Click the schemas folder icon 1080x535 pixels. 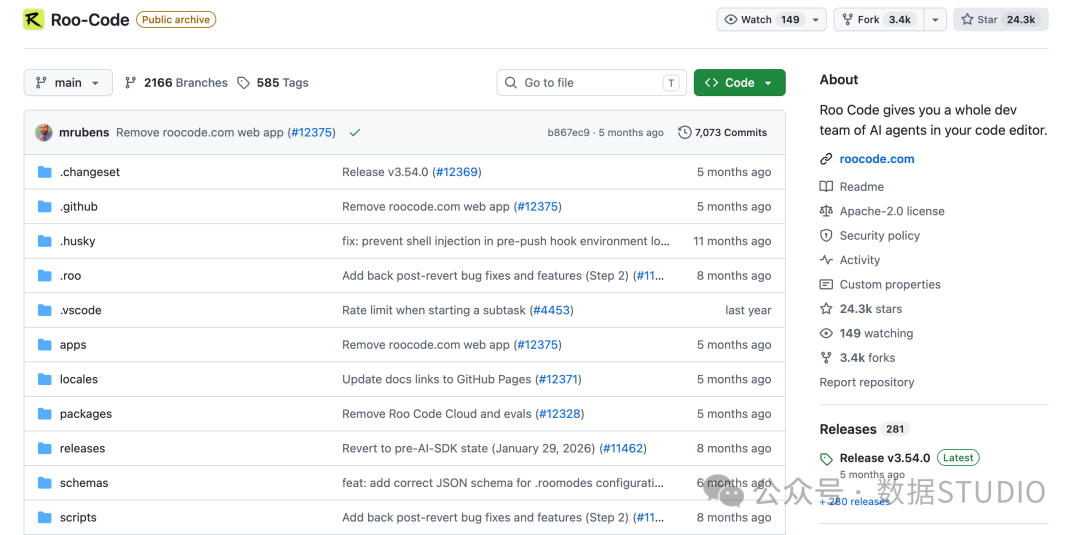pyautogui.click(x=45, y=483)
